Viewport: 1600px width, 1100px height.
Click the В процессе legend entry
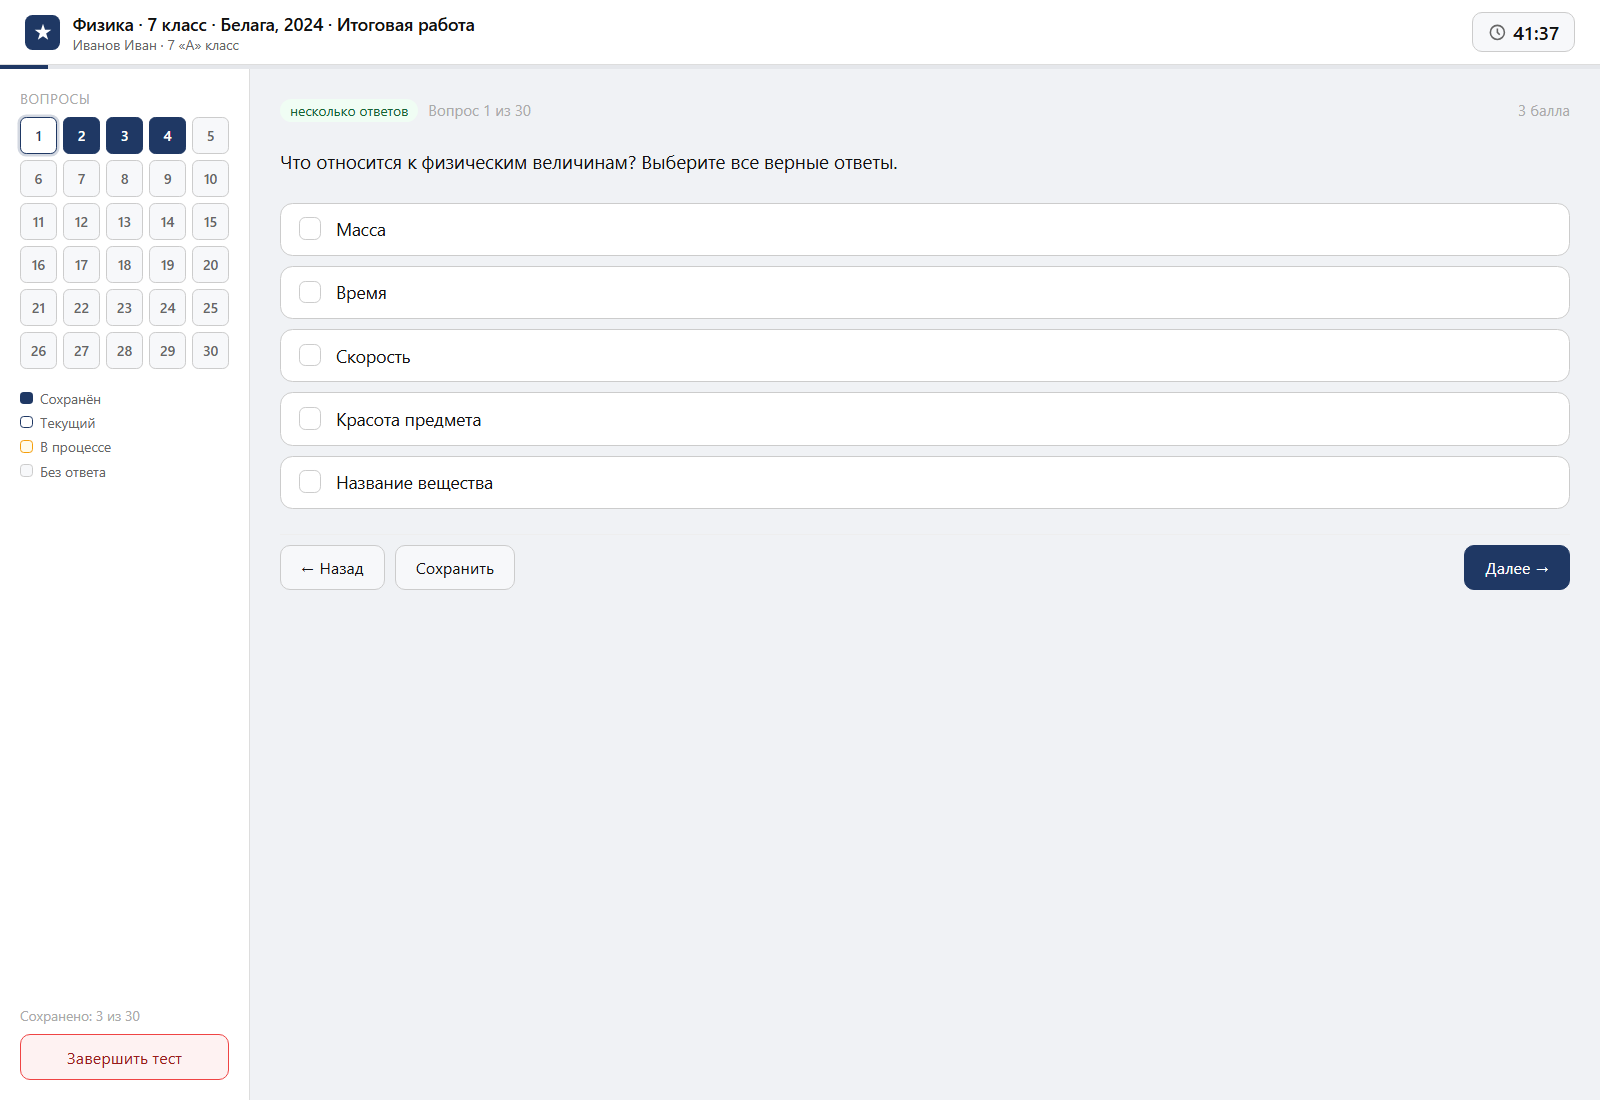(x=65, y=447)
